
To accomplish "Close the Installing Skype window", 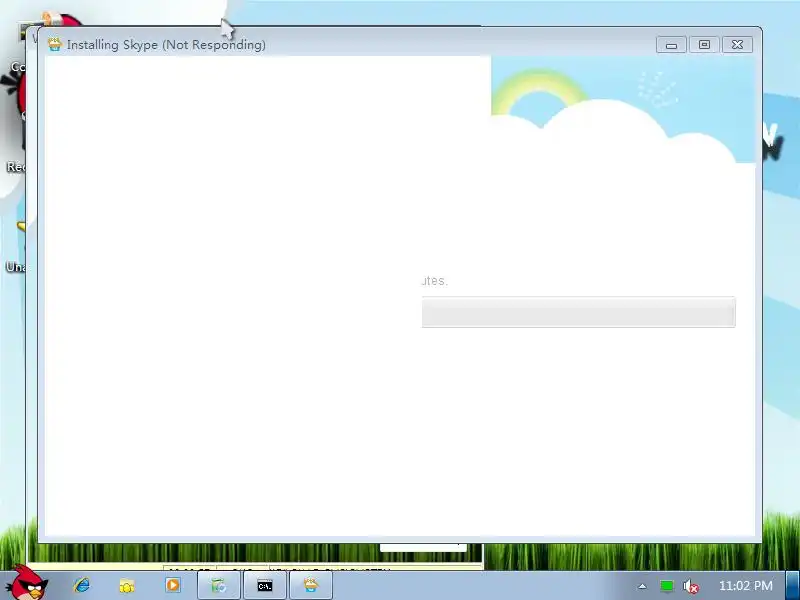I will [x=737, y=45].
